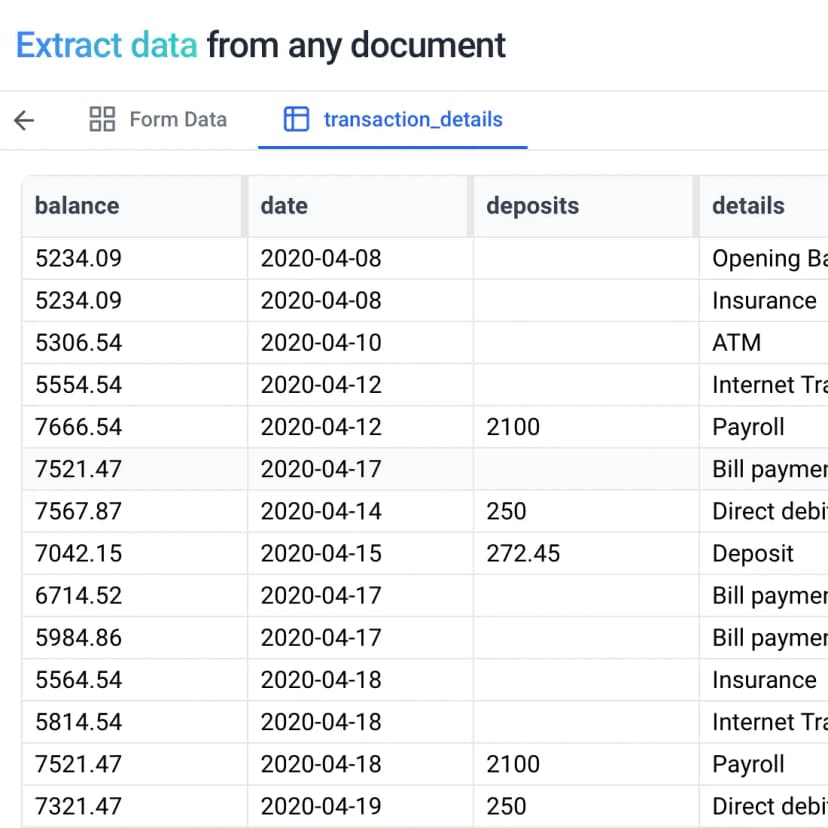828x828 pixels.
Task: Click balance cell 7321.47
Action: tap(135, 806)
